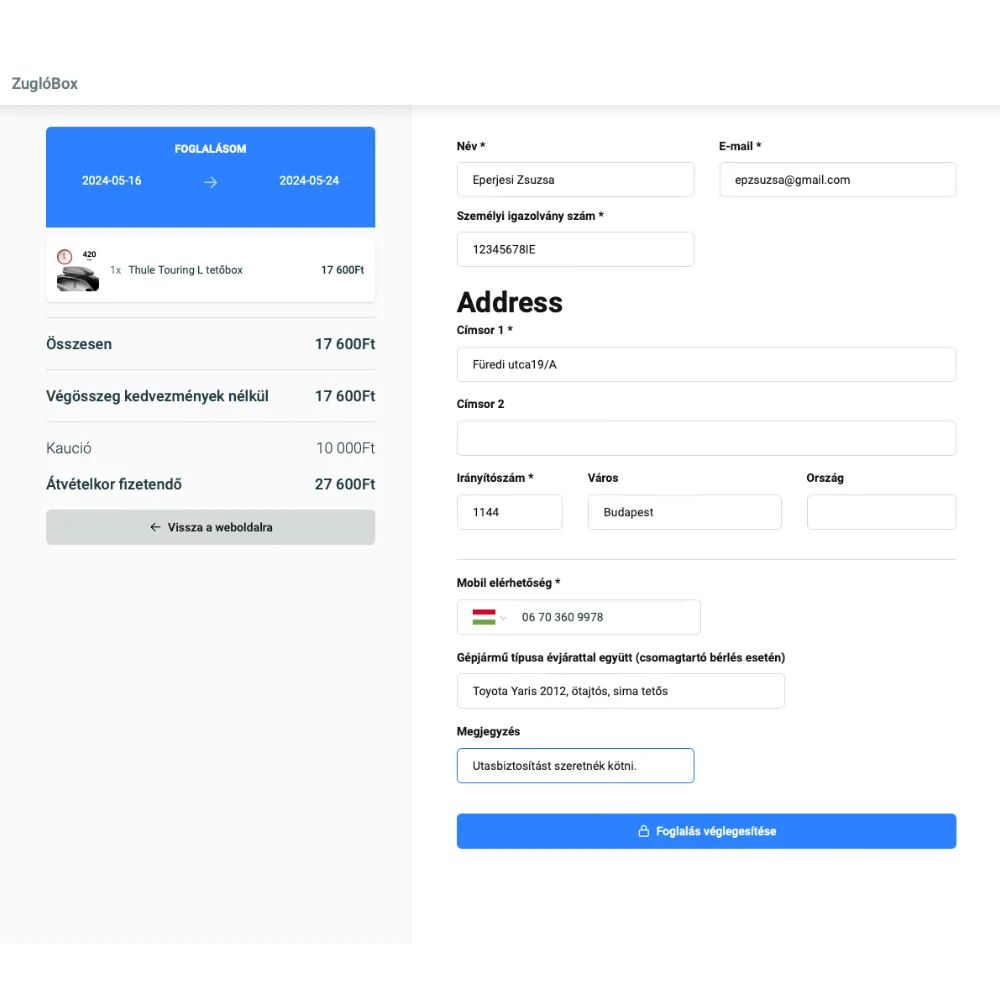Click the Thule Touring L roof box thumbnail
This screenshot has height=1000, width=1000.
pos(78,270)
